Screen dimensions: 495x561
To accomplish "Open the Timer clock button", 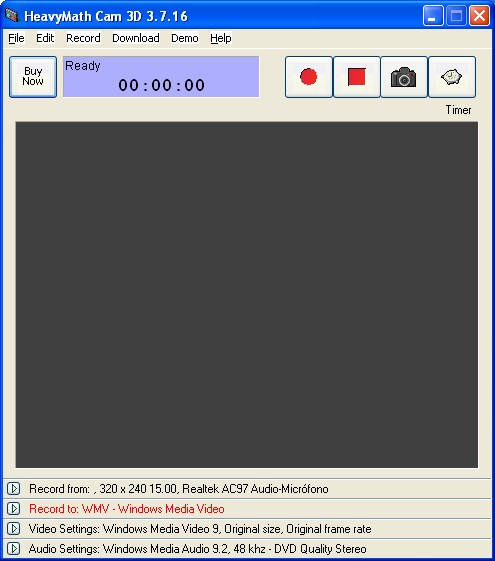I will click(x=452, y=77).
